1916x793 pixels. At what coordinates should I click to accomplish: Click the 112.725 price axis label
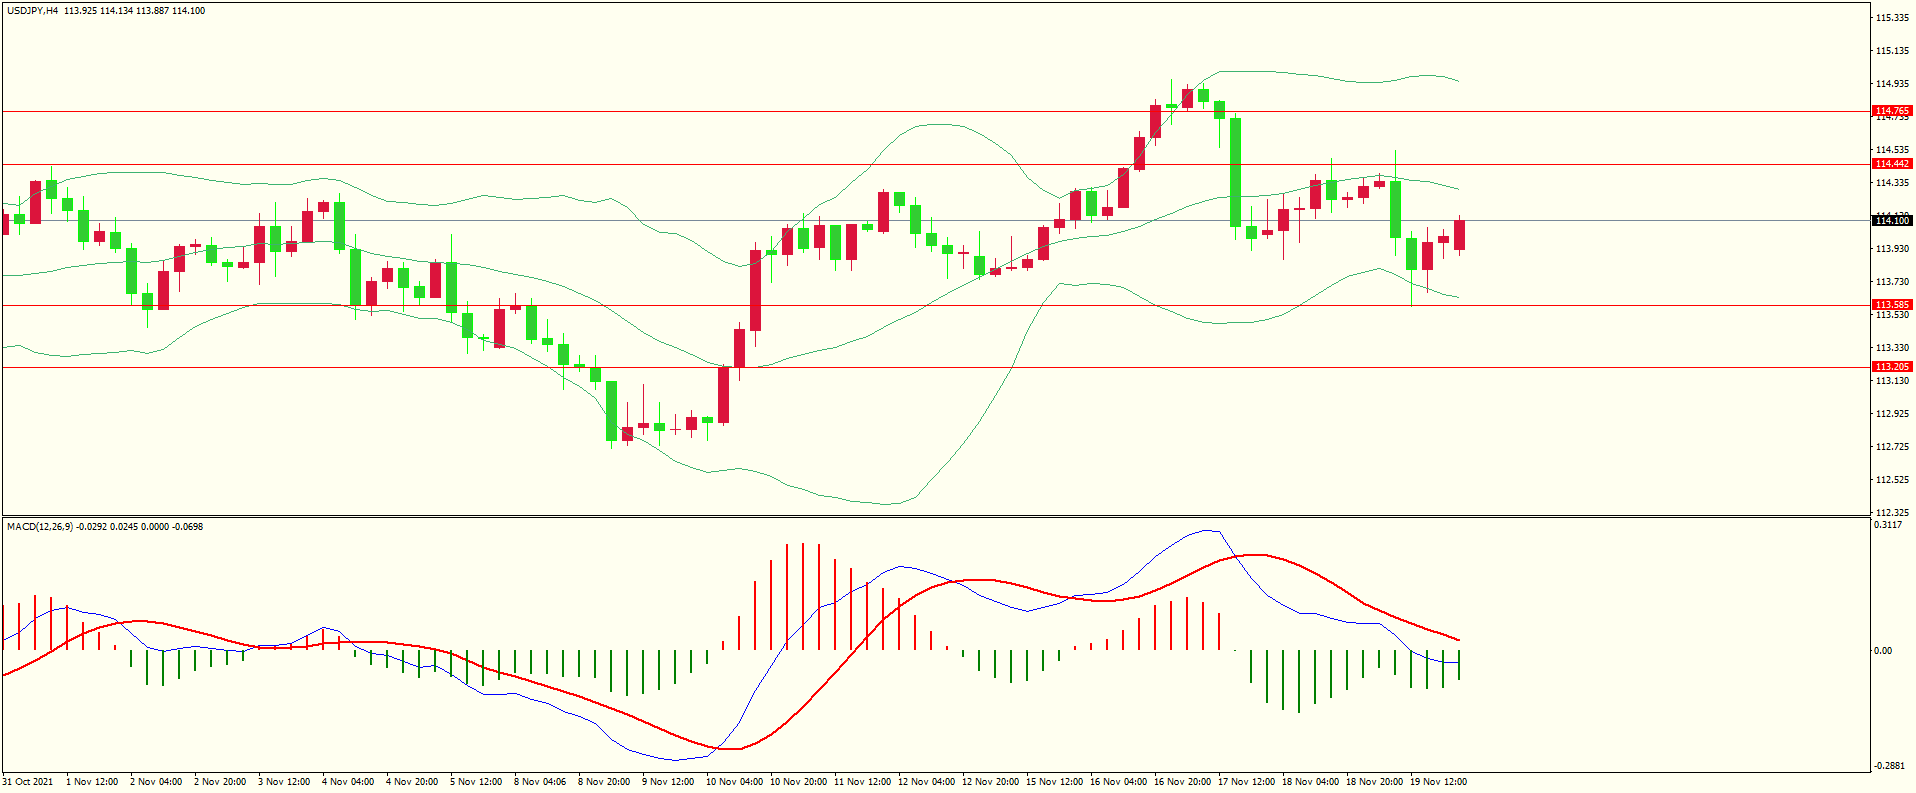point(1893,447)
